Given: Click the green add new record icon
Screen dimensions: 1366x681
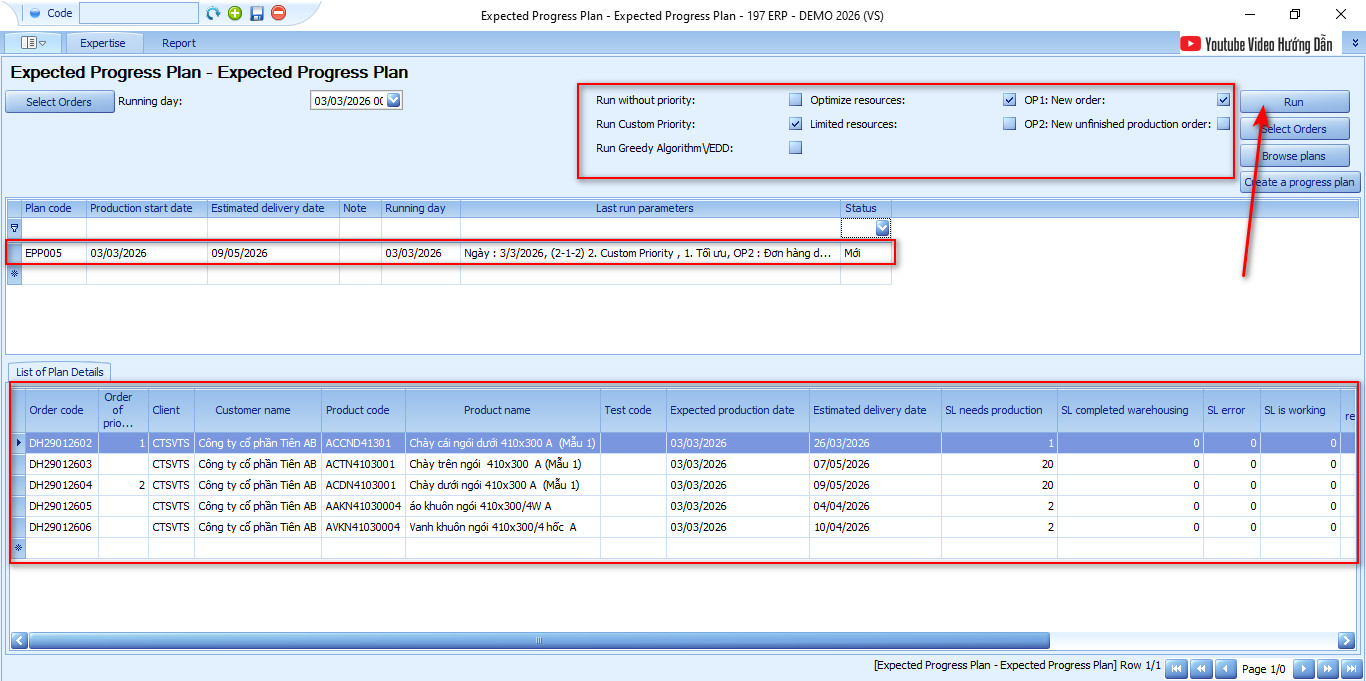Looking at the screenshot, I should (235, 13).
